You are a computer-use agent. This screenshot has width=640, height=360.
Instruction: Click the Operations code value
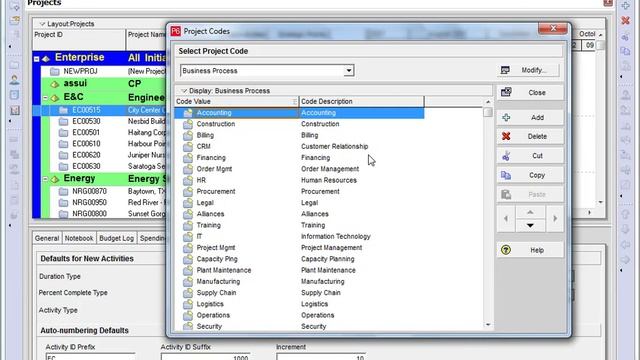point(213,315)
